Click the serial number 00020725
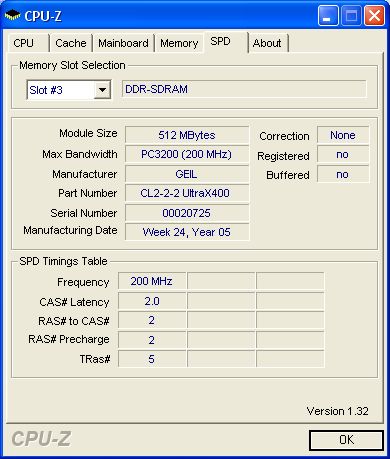The width and height of the screenshot is (390, 459). click(187, 213)
